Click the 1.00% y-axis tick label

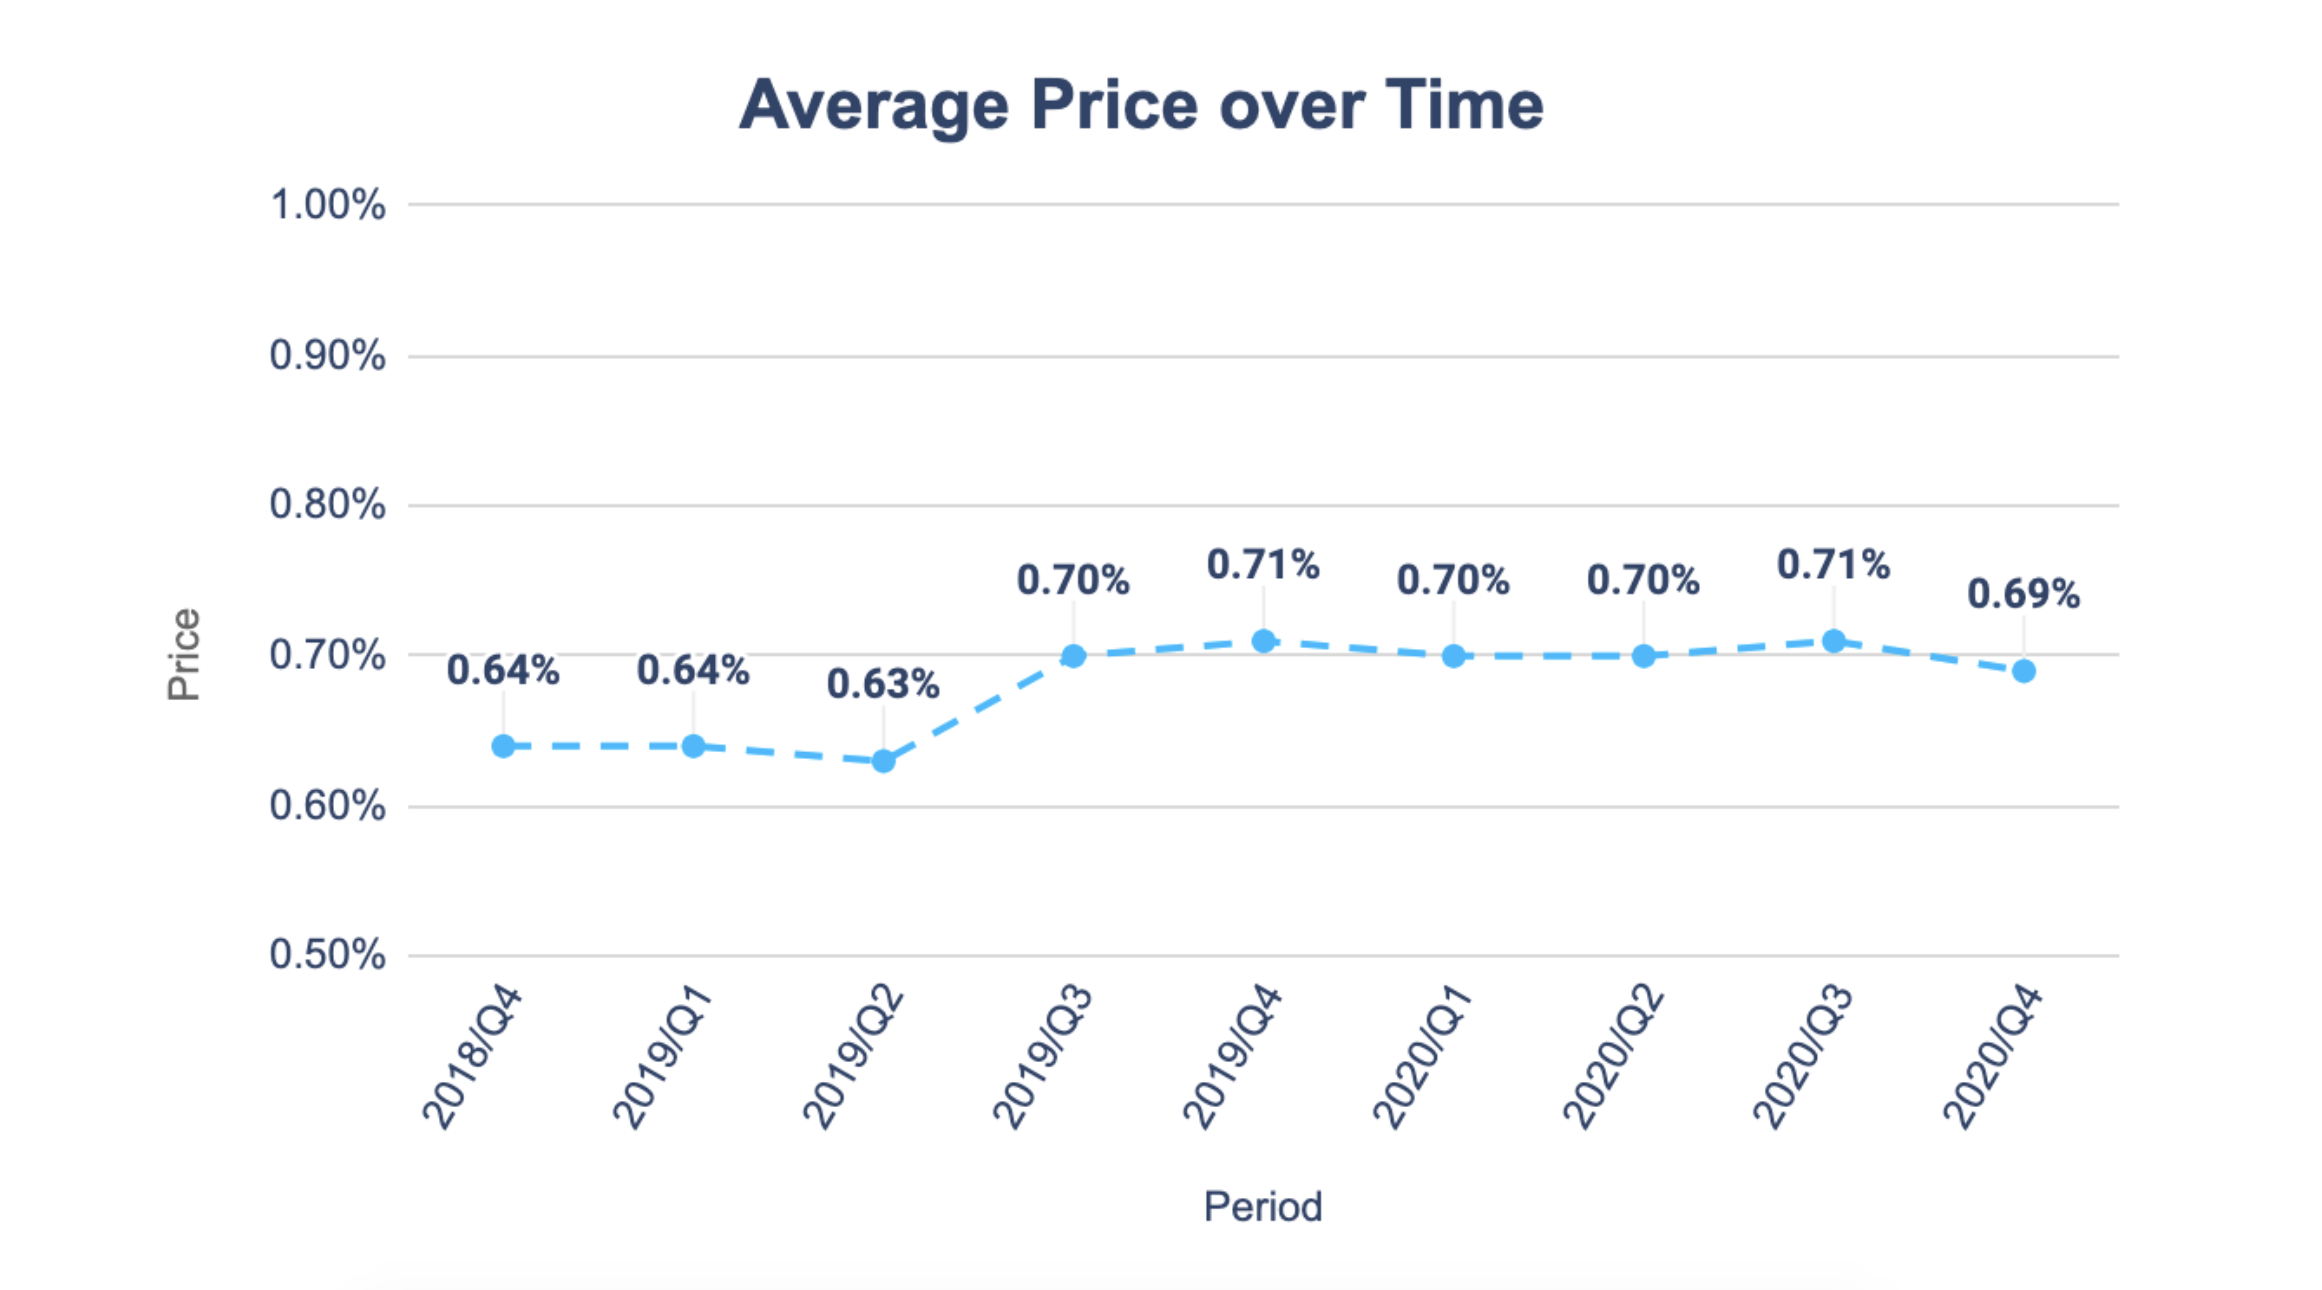coord(327,205)
